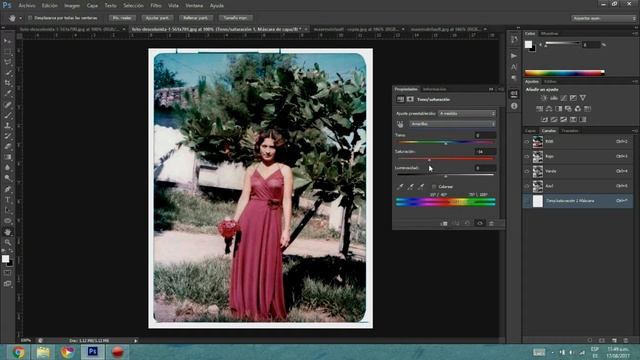
Task: Click the Saturación slider track
Action: (x=446, y=158)
